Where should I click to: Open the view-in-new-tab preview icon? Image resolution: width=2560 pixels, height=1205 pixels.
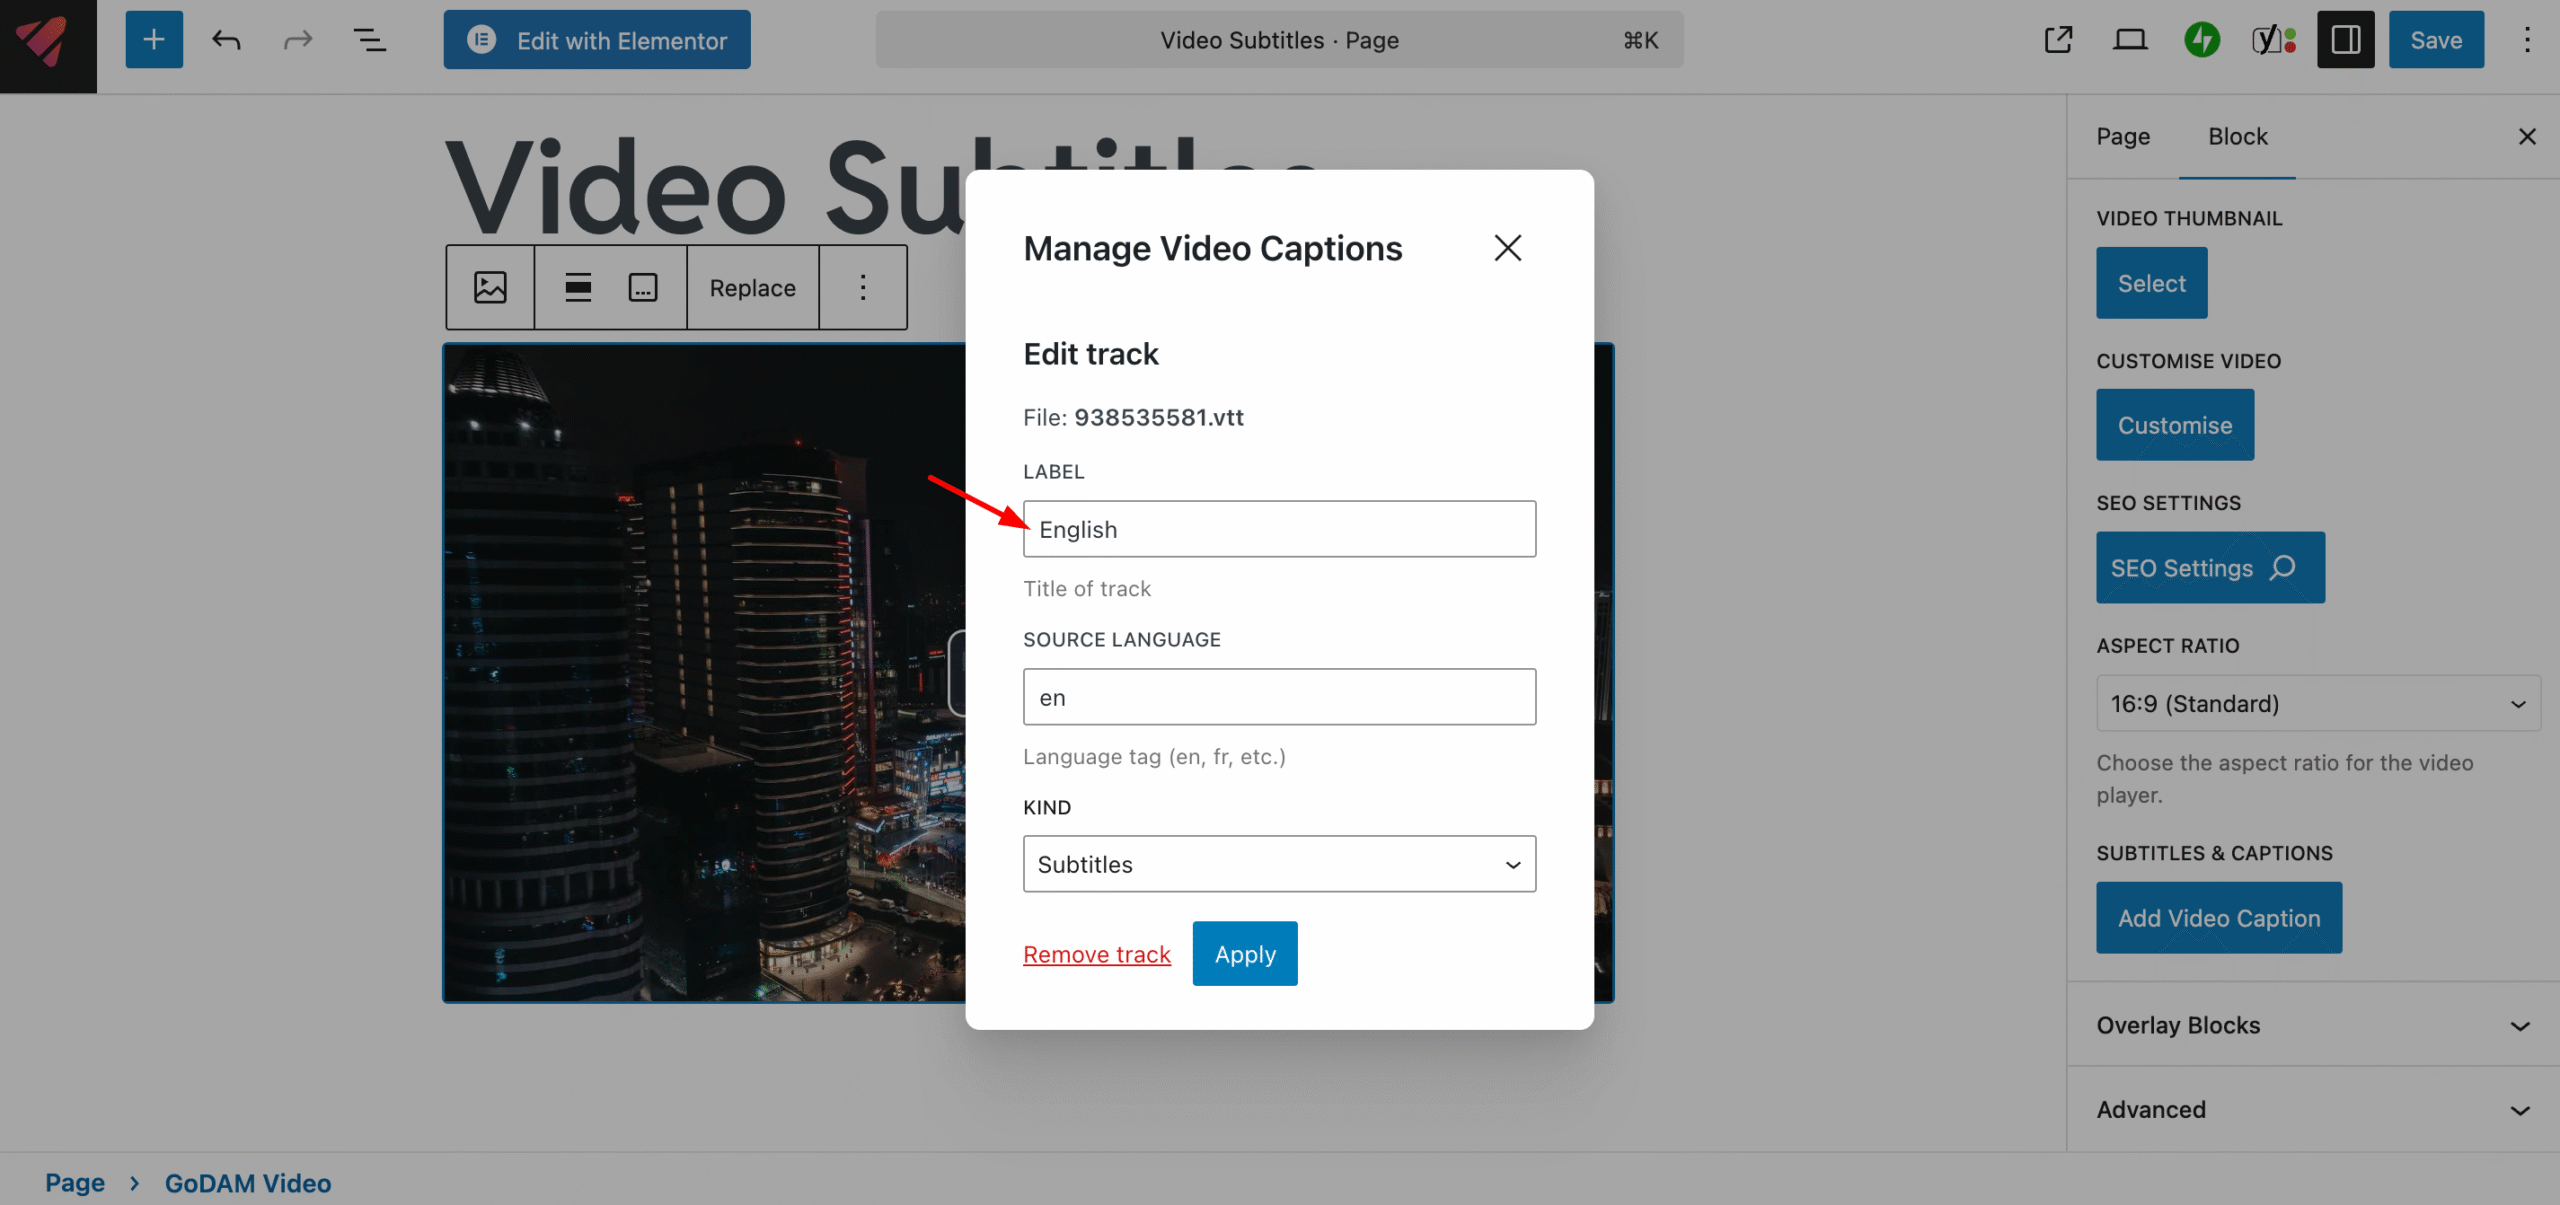[2059, 39]
